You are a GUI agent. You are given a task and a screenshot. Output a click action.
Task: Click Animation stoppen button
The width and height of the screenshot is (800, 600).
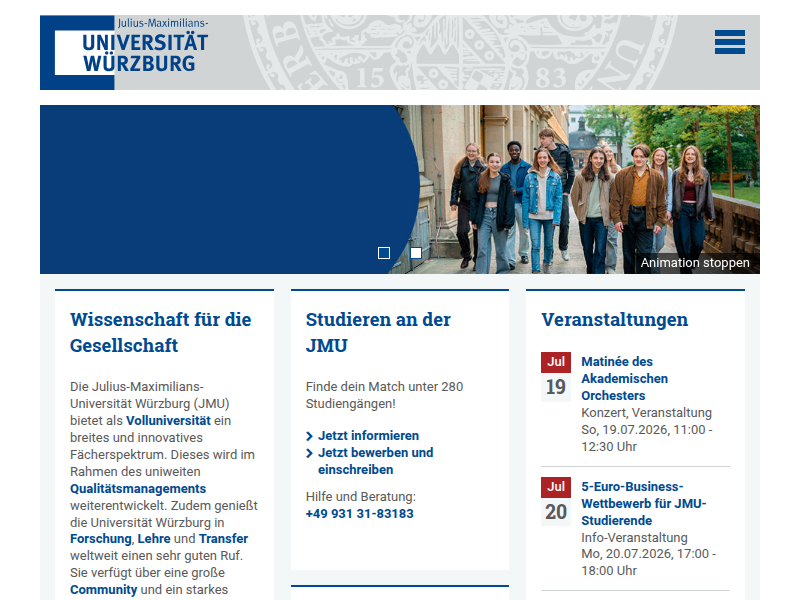pyautogui.click(x=695, y=263)
